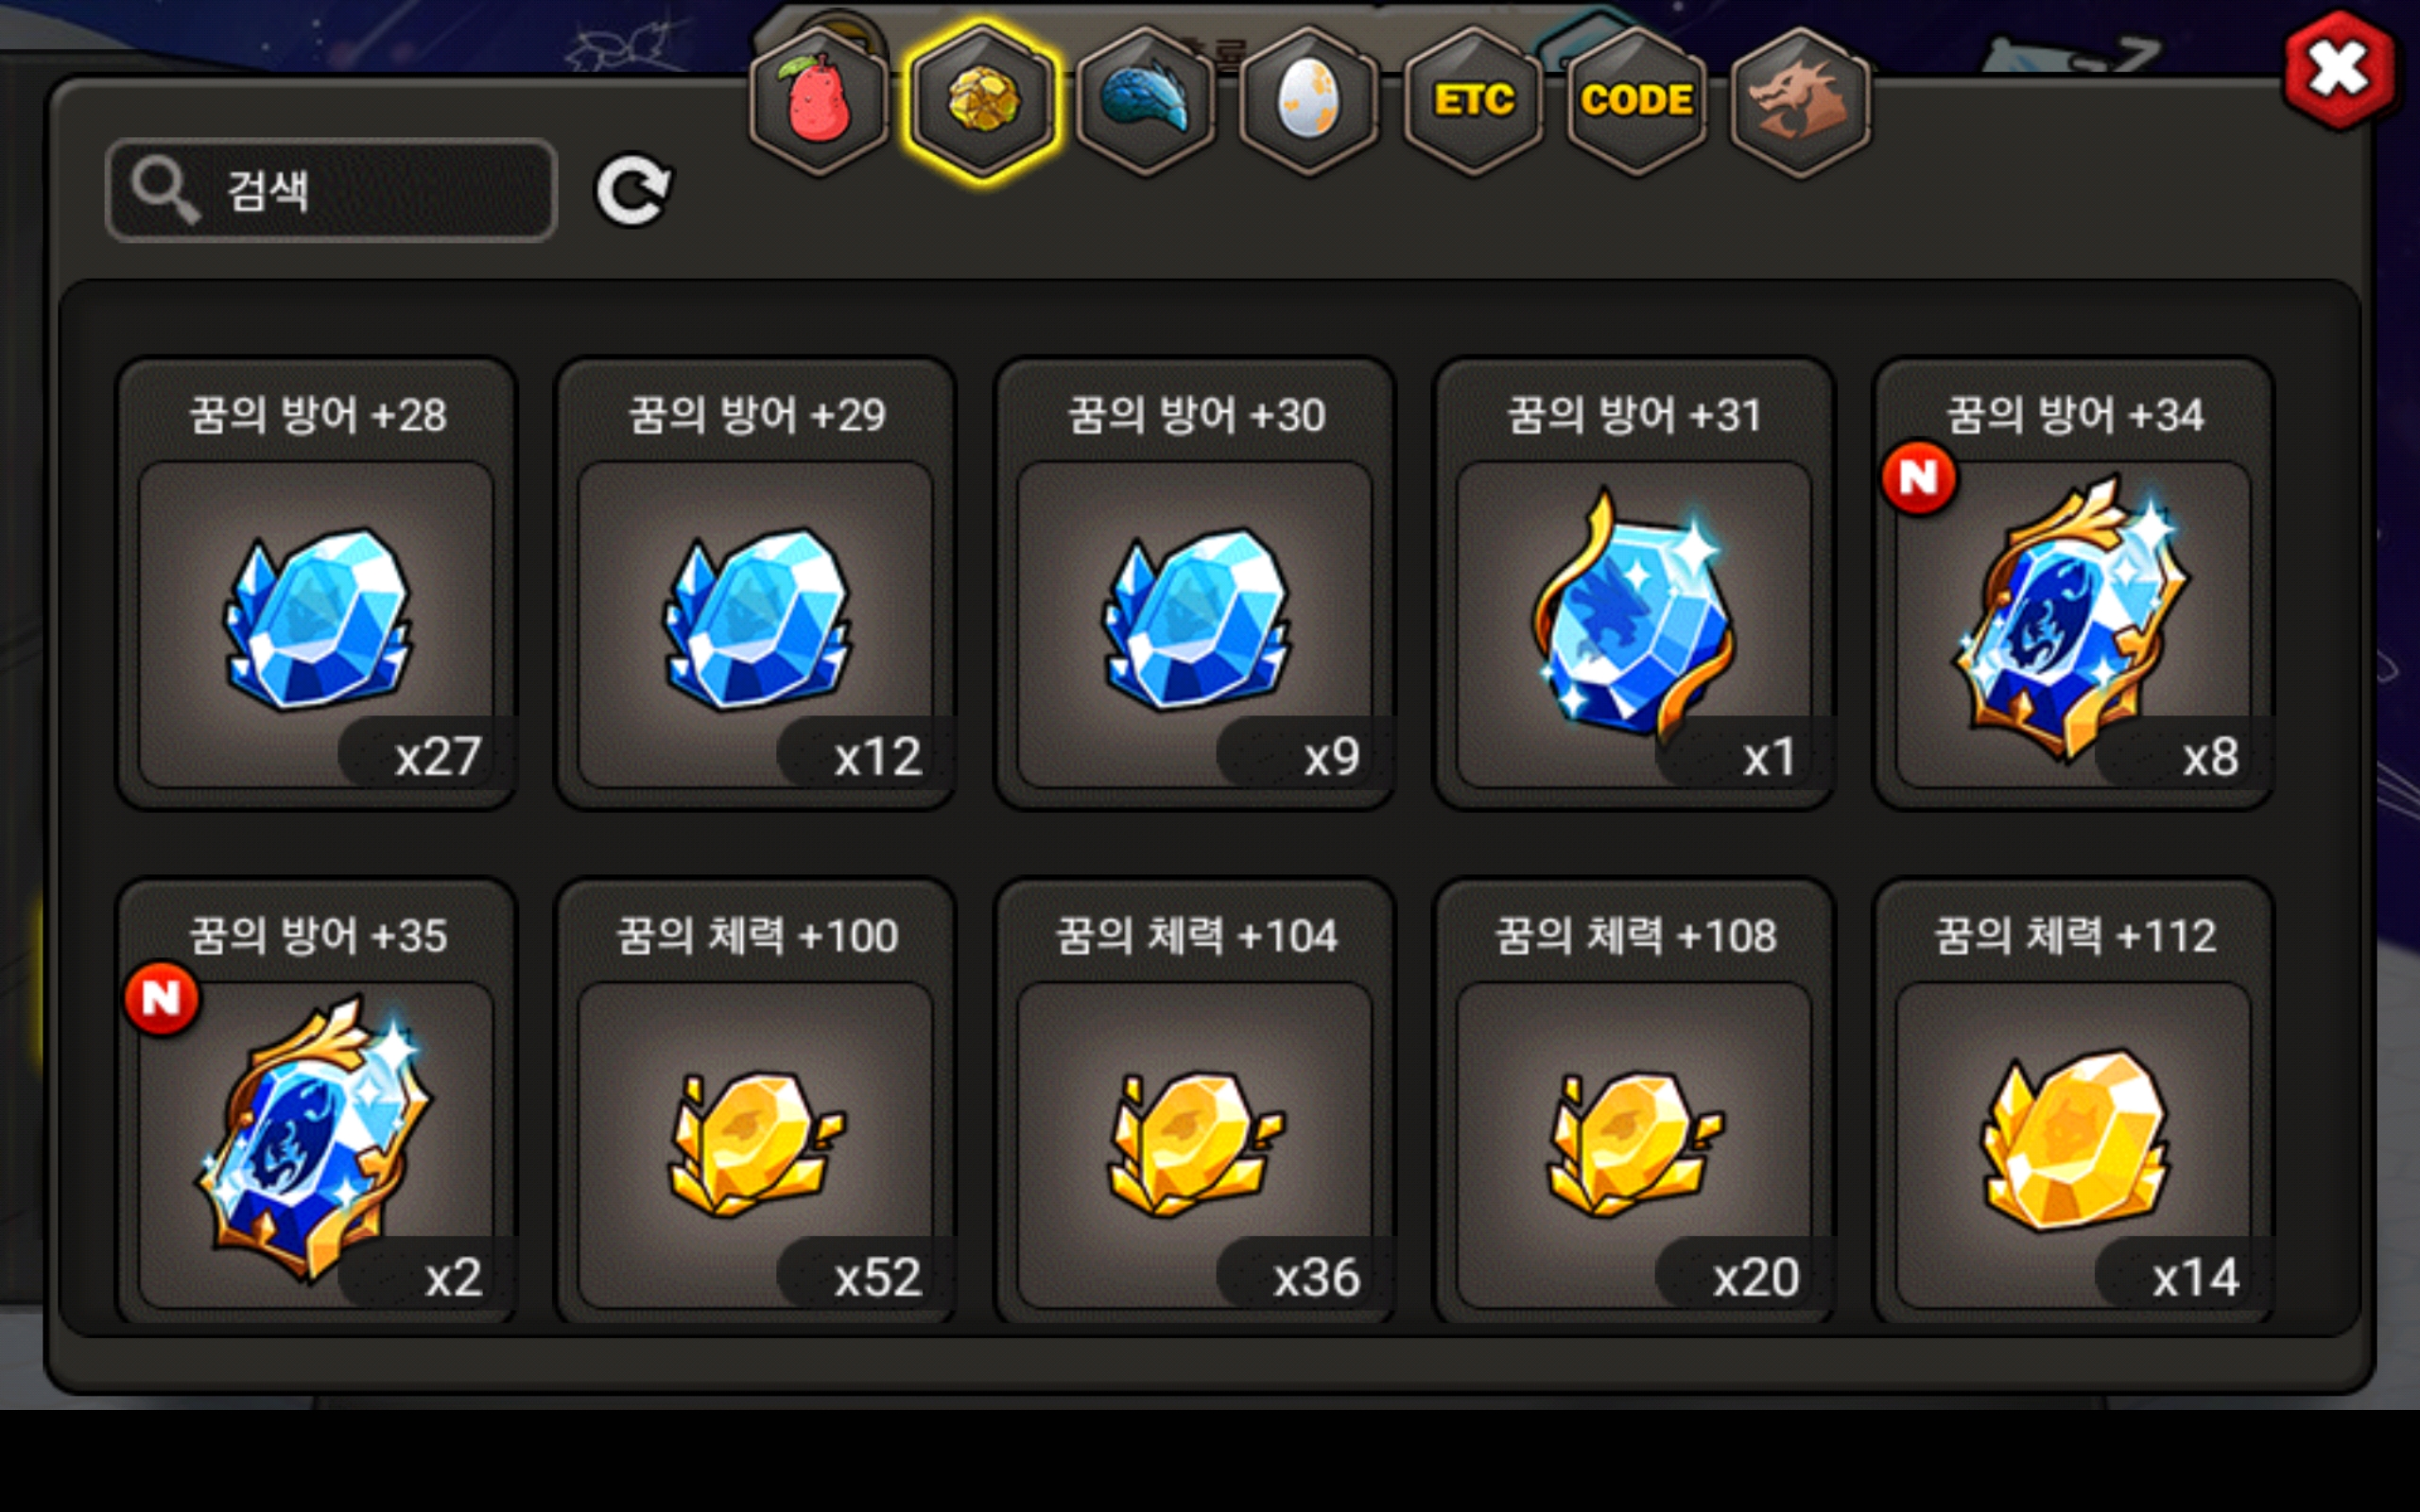Open the egg category tab
The image size is (2420, 1512).
[1309, 100]
